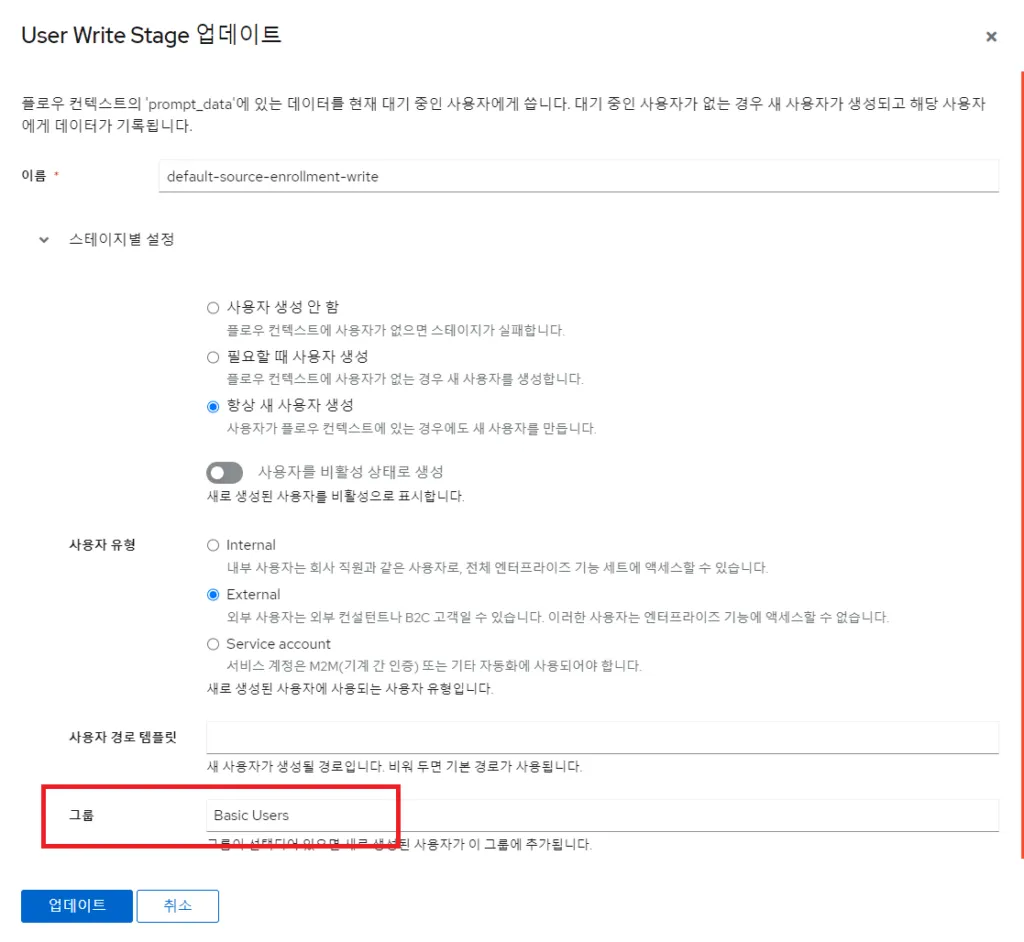Select the 항상 새 사용자 생성 radio option
Image resolution: width=1024 pixels, height=942 pixels.
coord(212,406)
